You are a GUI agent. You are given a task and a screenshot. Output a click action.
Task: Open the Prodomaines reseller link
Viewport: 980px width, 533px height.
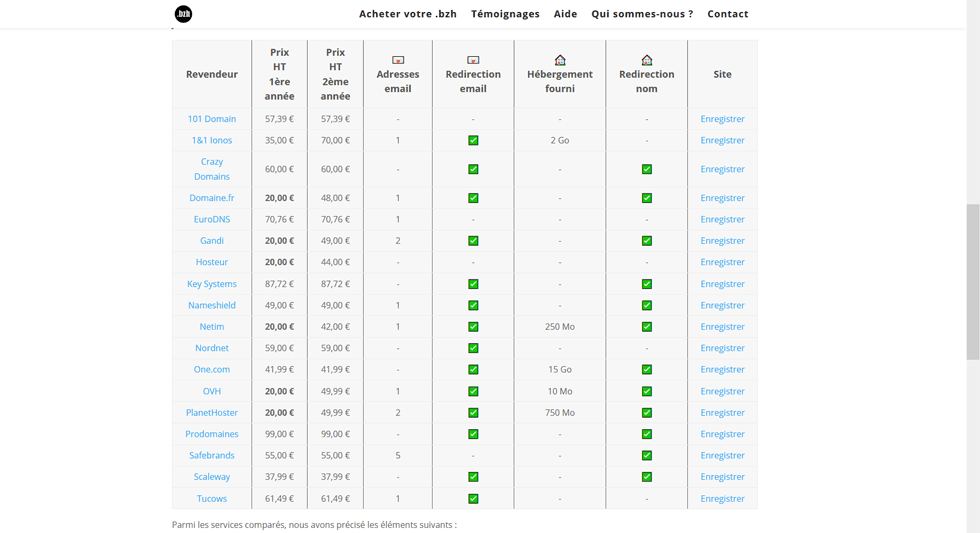click(x=212, y=434)
